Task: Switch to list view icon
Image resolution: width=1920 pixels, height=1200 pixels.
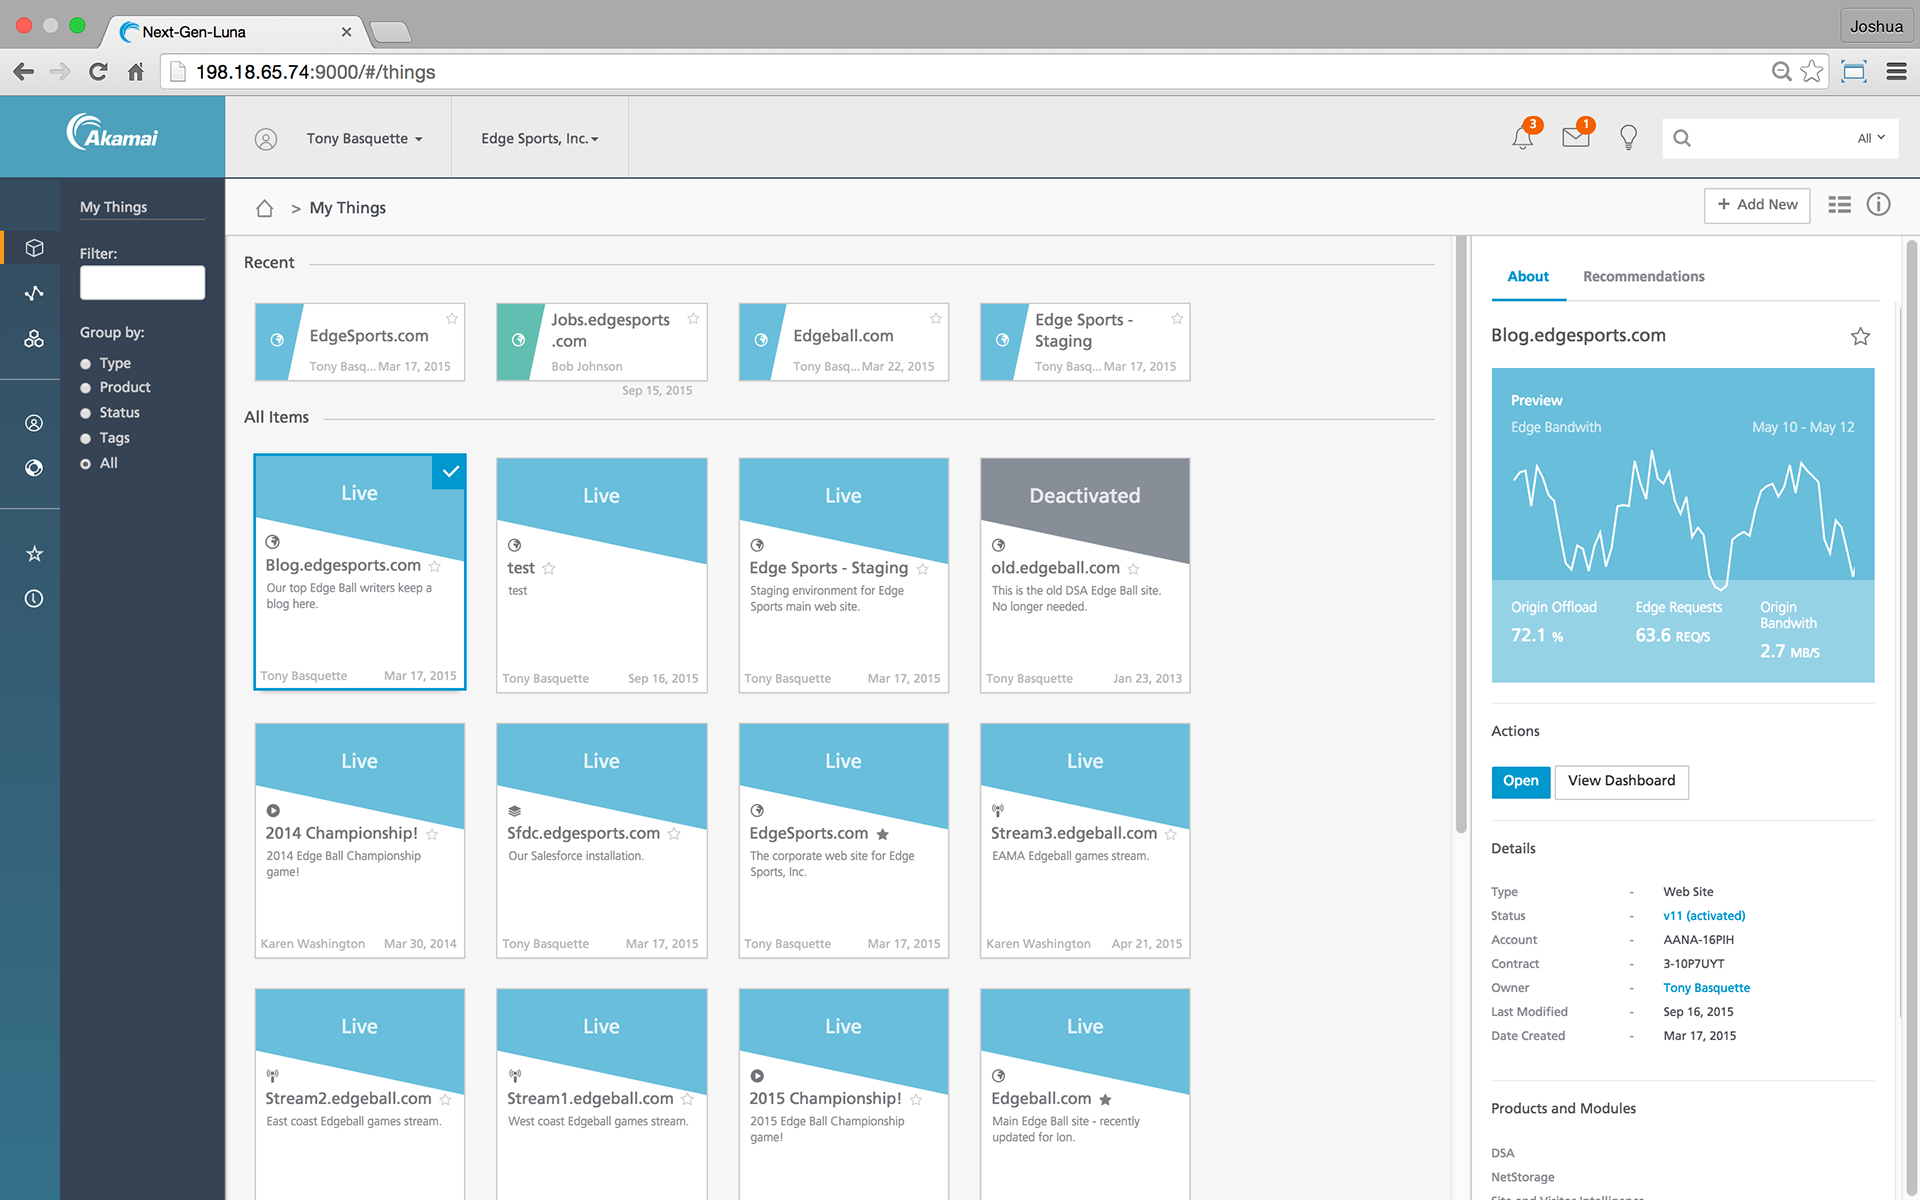Action: 1839,205
